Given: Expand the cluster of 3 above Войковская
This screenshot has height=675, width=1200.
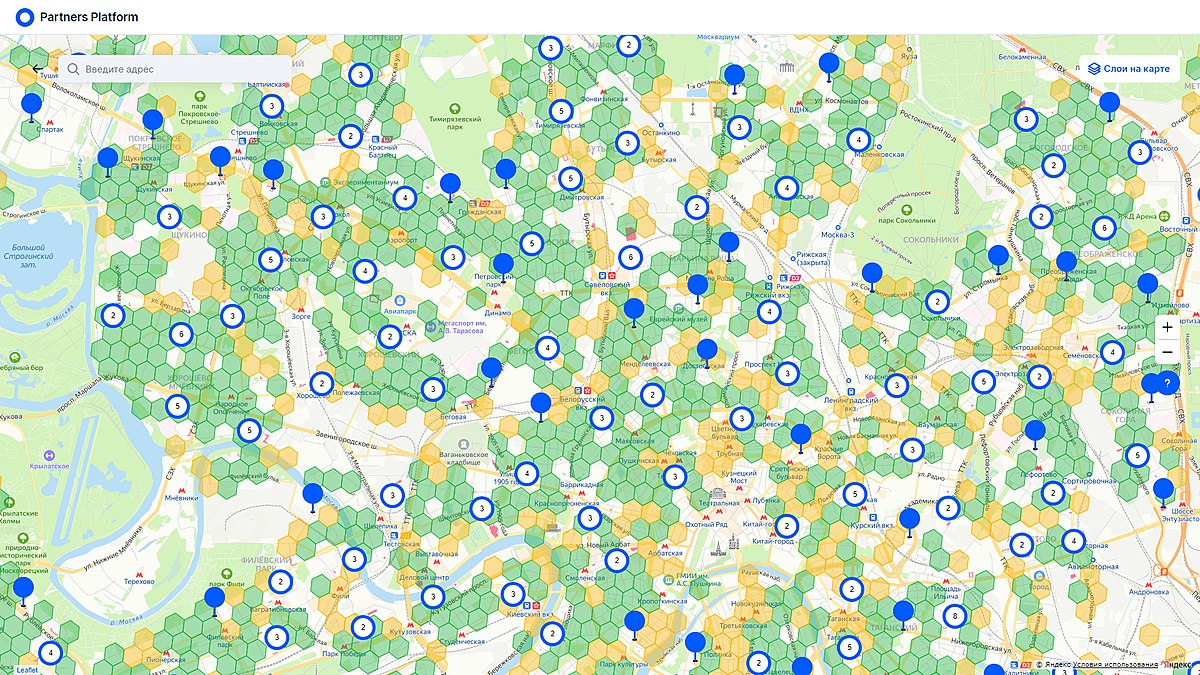Looking at the screenshot, I should (271, 106).
